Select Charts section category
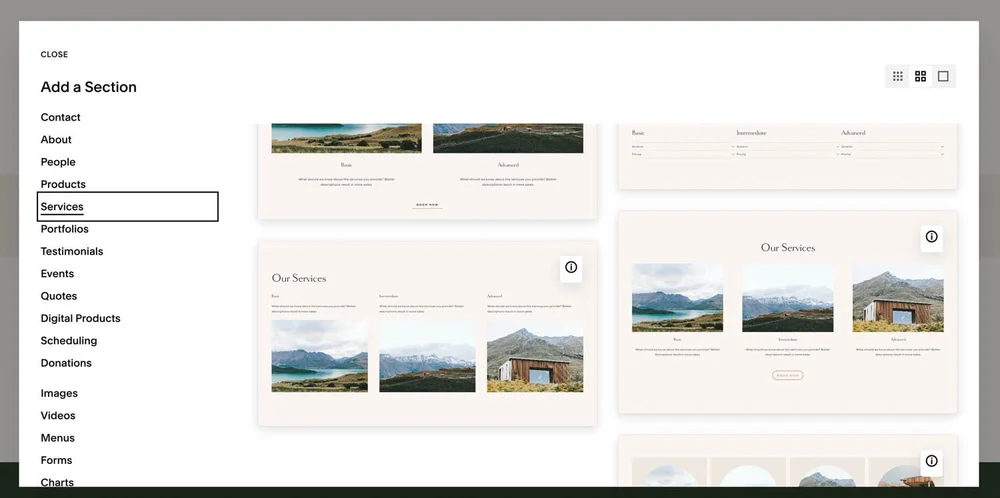The width and height of the screenshot is (1000, 498). pos(57,483)
